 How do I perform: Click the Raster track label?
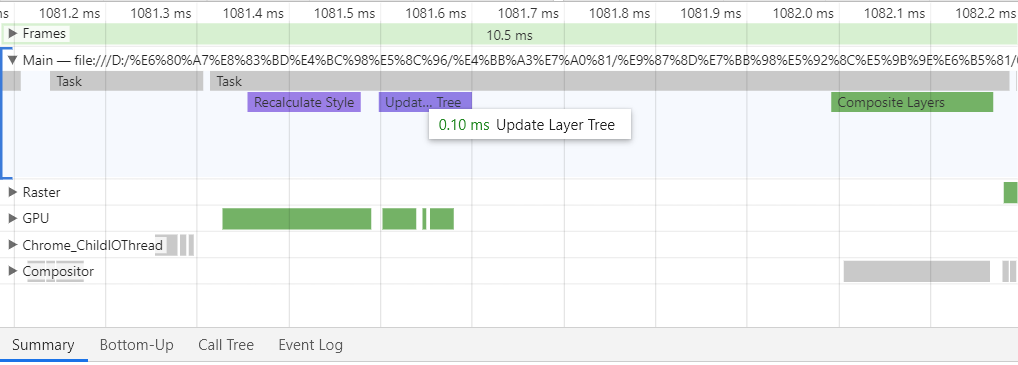click(x=42, y=192)
